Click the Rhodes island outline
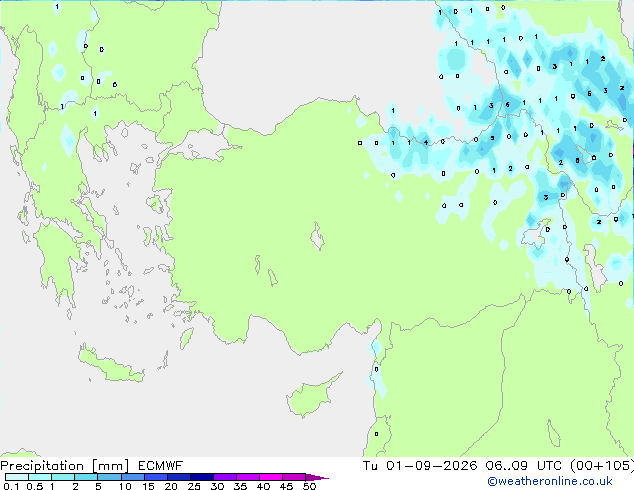Screen dimensions: 634x490 pos(186,338)
